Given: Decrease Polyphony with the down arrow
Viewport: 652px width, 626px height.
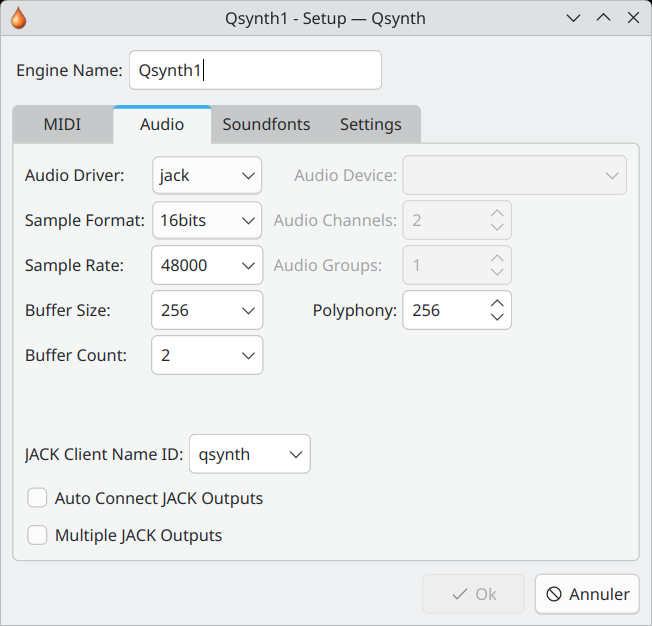Looking at the screenshot, I should [497, 317].
